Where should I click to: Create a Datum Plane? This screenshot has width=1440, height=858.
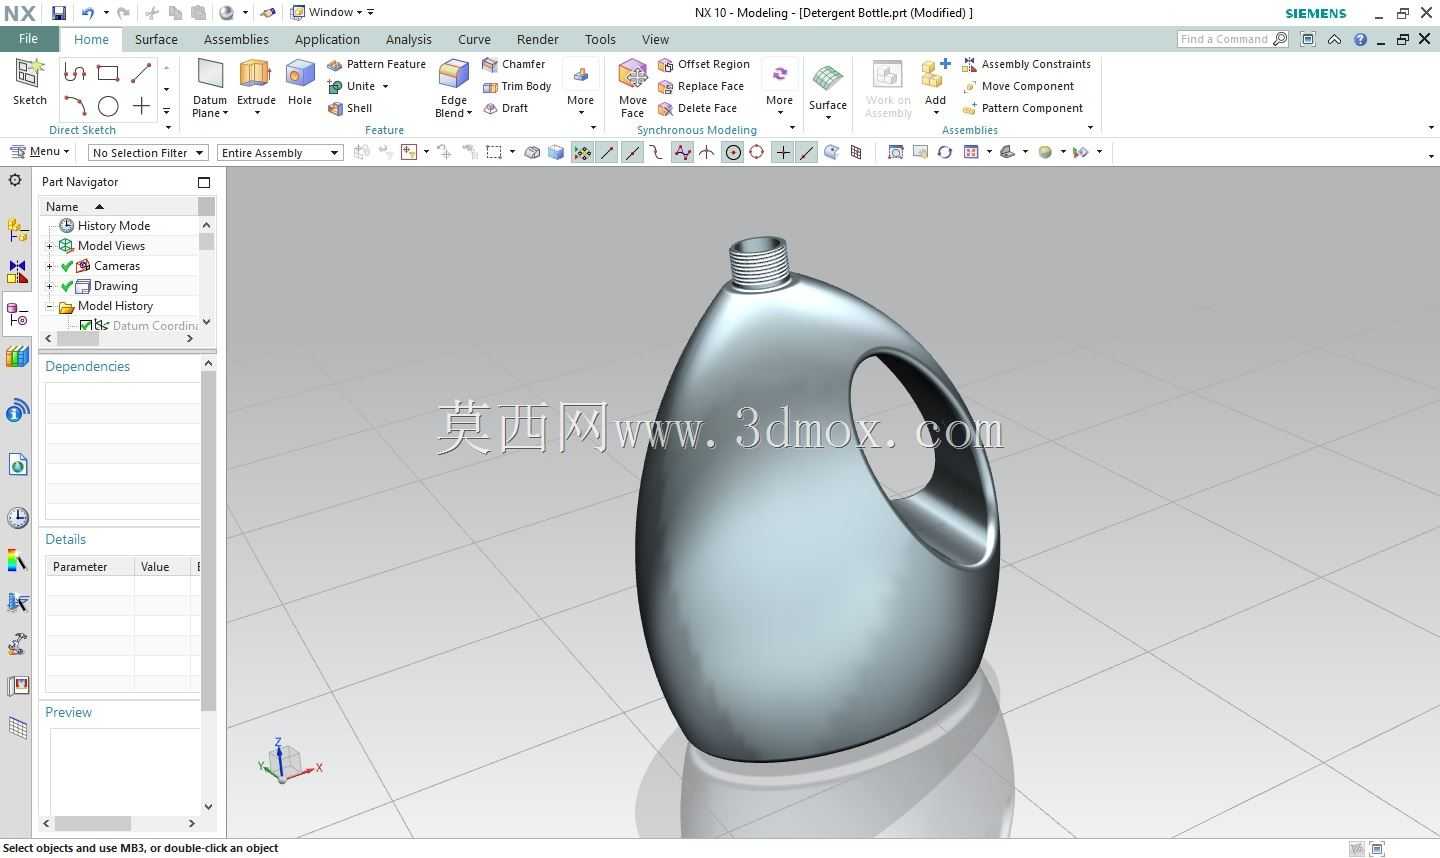click(x=210, y=88)
